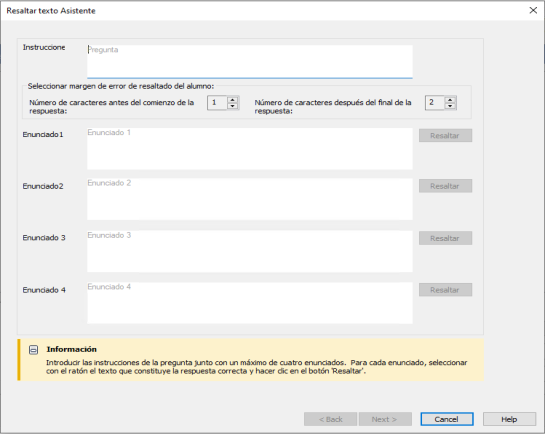Click Resaltar button for Enunciado 1
This screenshot has height=434, width=545.
445,136
